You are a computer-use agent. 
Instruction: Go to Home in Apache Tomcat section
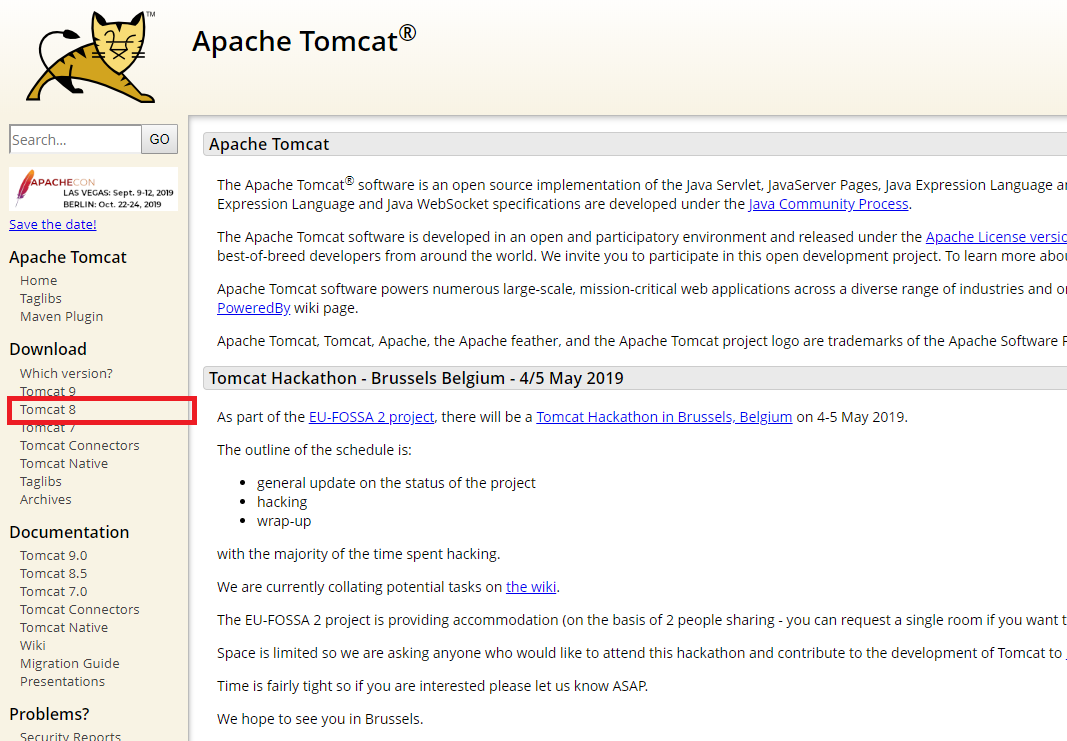coord(39,280)
